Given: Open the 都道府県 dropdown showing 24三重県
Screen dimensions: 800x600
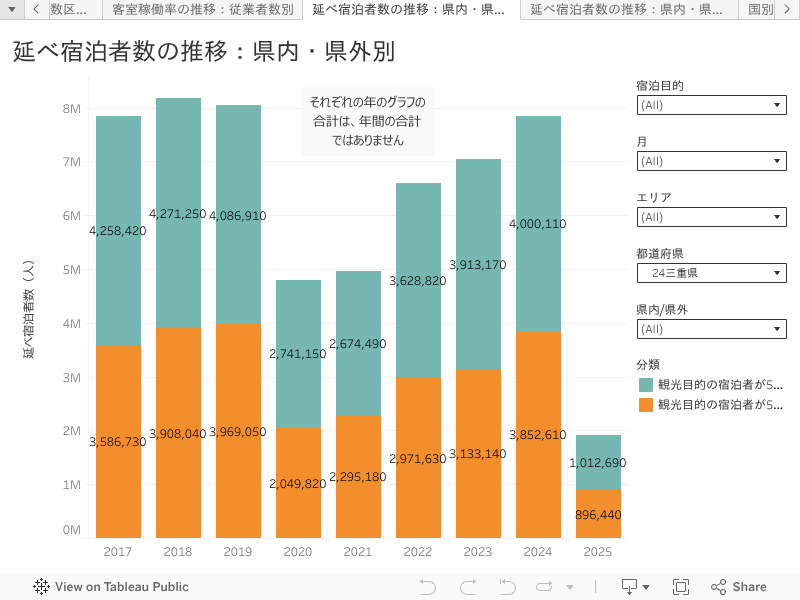Looking at the screenshot, I should point(711,273).
